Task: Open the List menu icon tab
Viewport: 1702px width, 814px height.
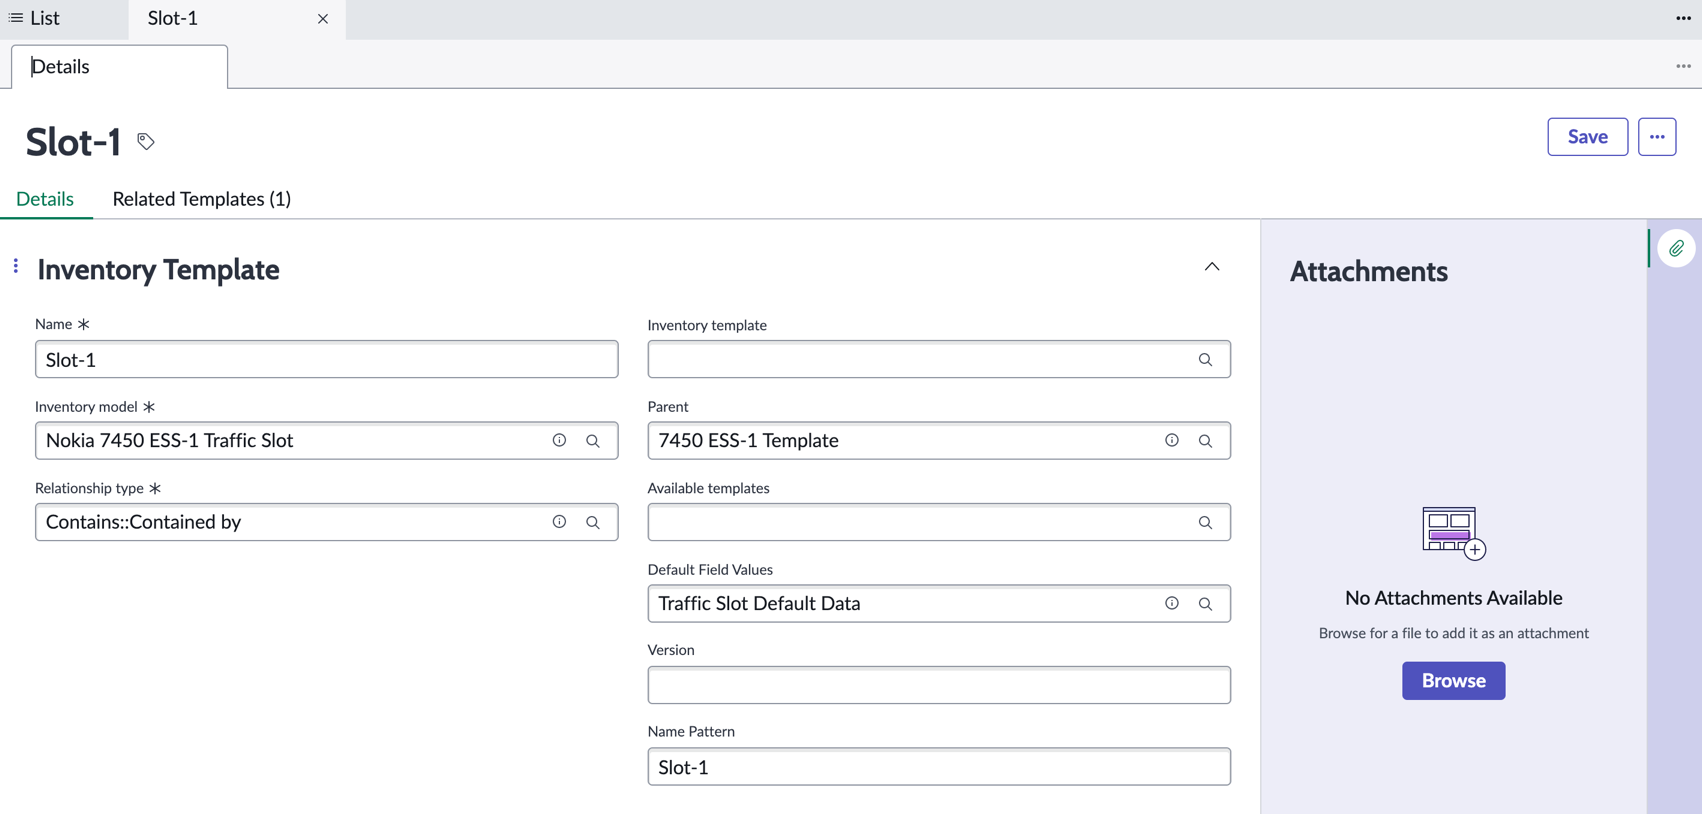Action: tap(34, 18)
